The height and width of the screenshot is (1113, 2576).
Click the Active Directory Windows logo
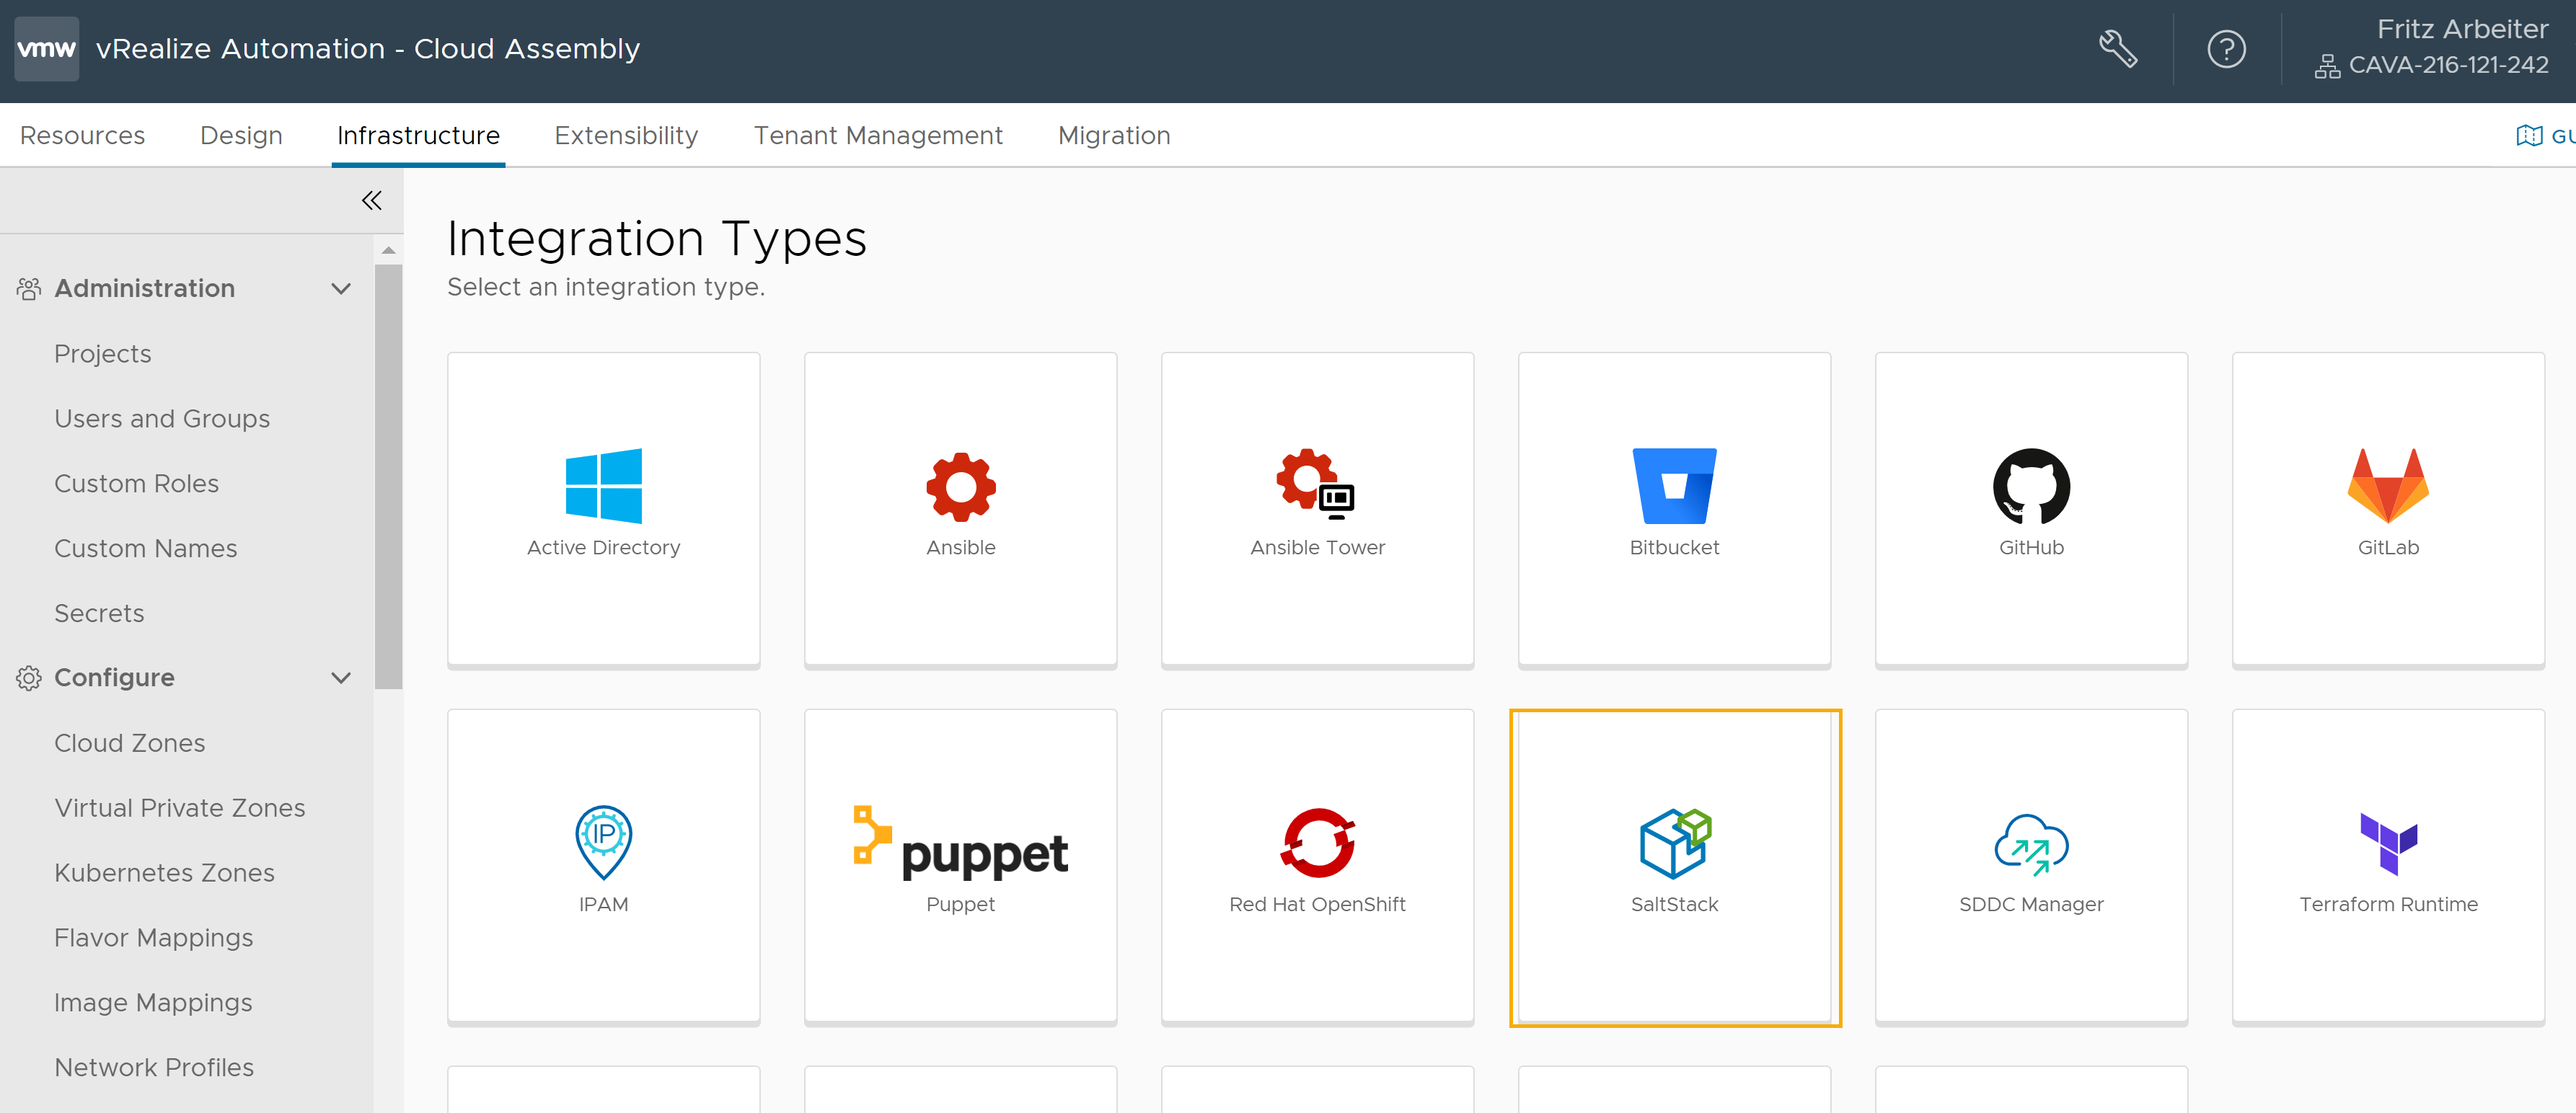pos(604,486)
